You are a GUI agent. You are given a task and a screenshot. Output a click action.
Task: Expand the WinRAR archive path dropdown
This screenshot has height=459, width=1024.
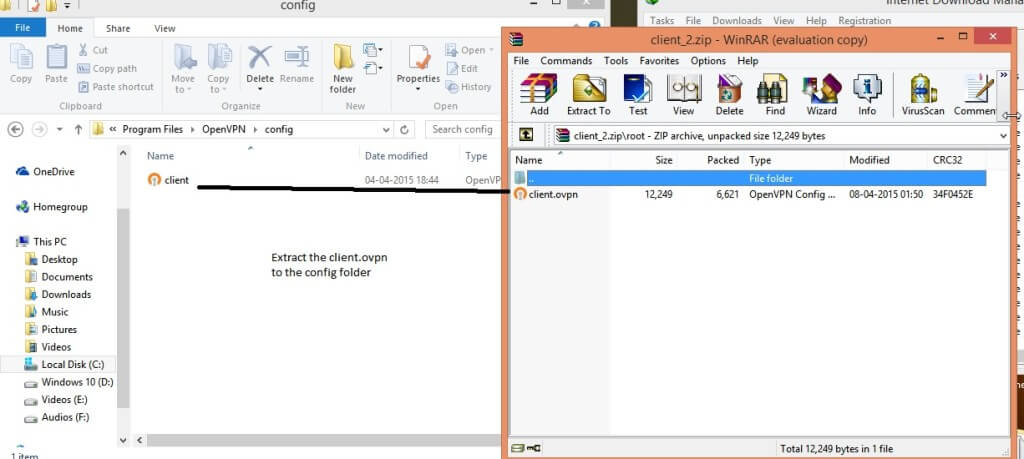click(1003, 135)
